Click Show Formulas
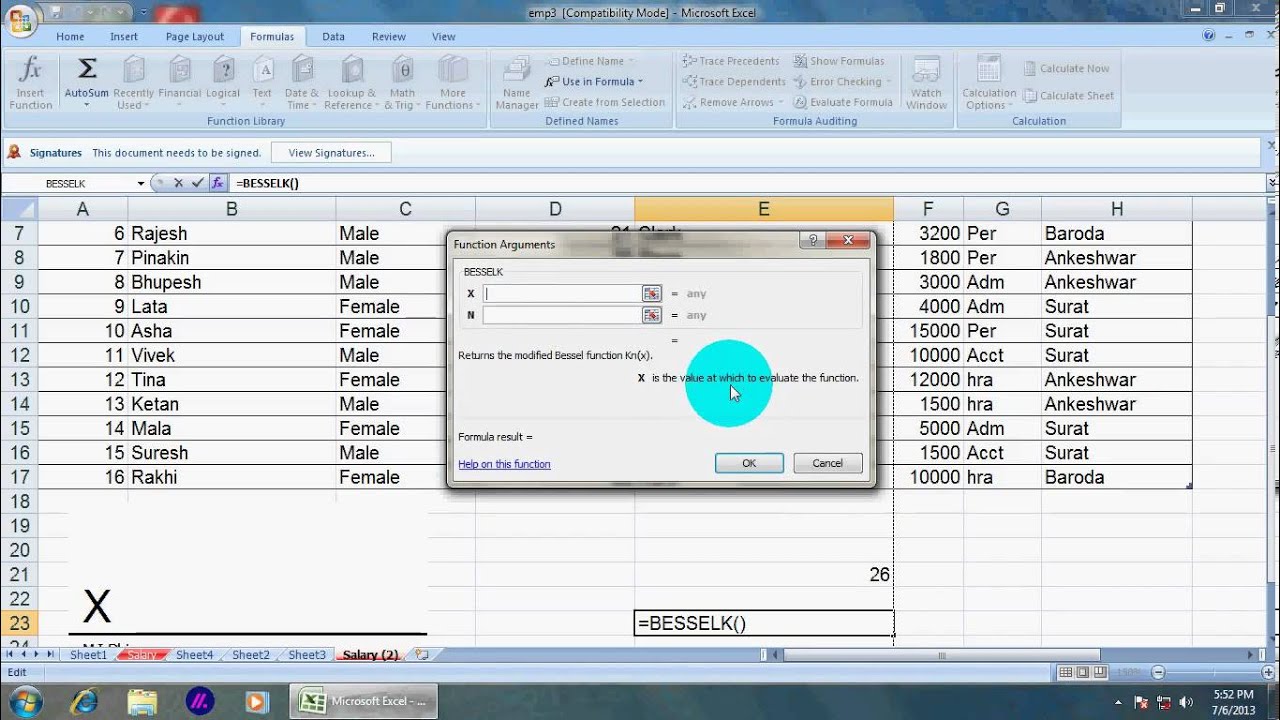This screenshot has height=720, width=1280. coord(838,61)
